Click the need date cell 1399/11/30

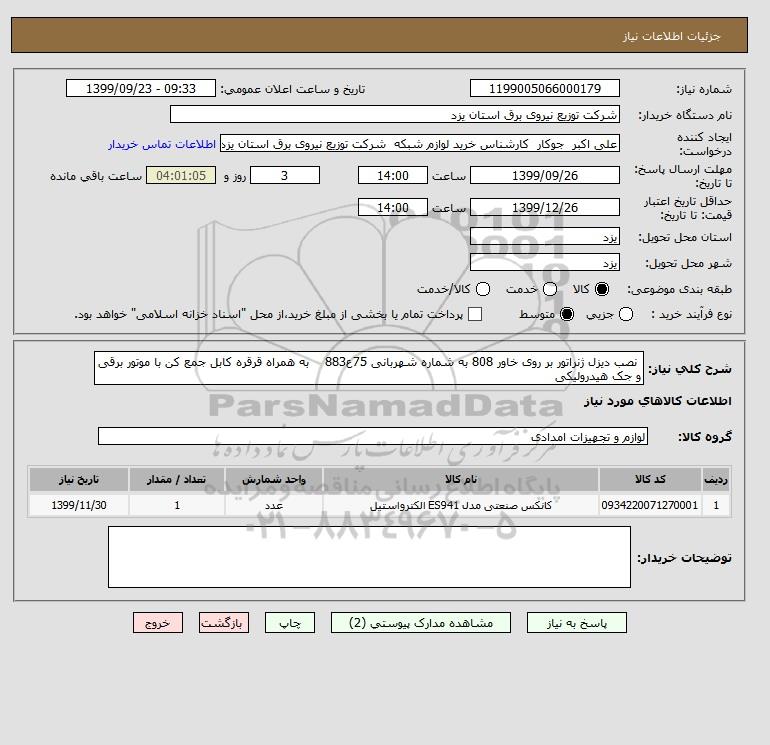(x=79, y=505)
